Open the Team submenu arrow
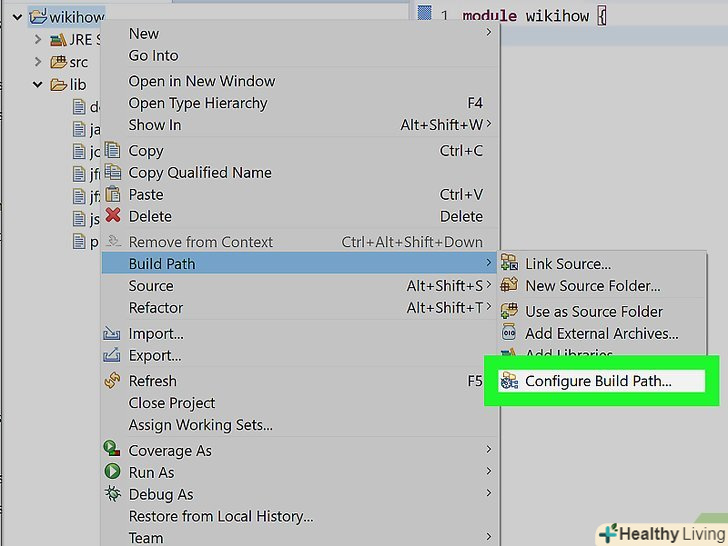This screenshot has width=728, height=546. coord(488,537)
